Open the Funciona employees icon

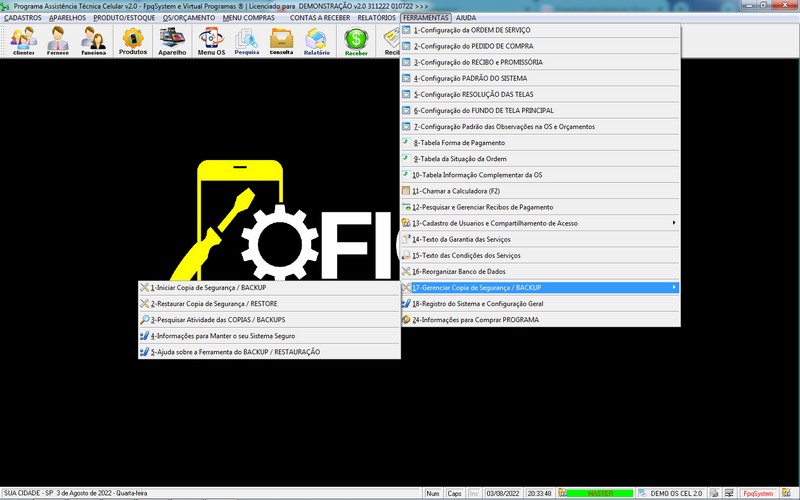coord(93,41)
